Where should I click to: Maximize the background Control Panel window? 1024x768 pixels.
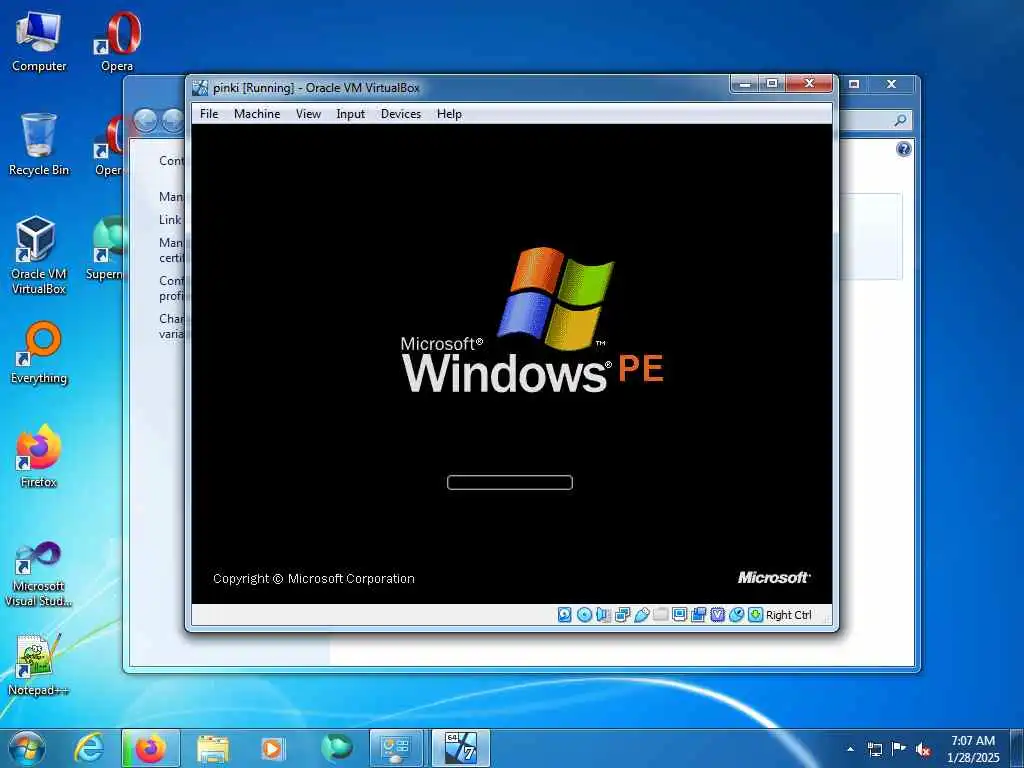(x=854, y=84)
